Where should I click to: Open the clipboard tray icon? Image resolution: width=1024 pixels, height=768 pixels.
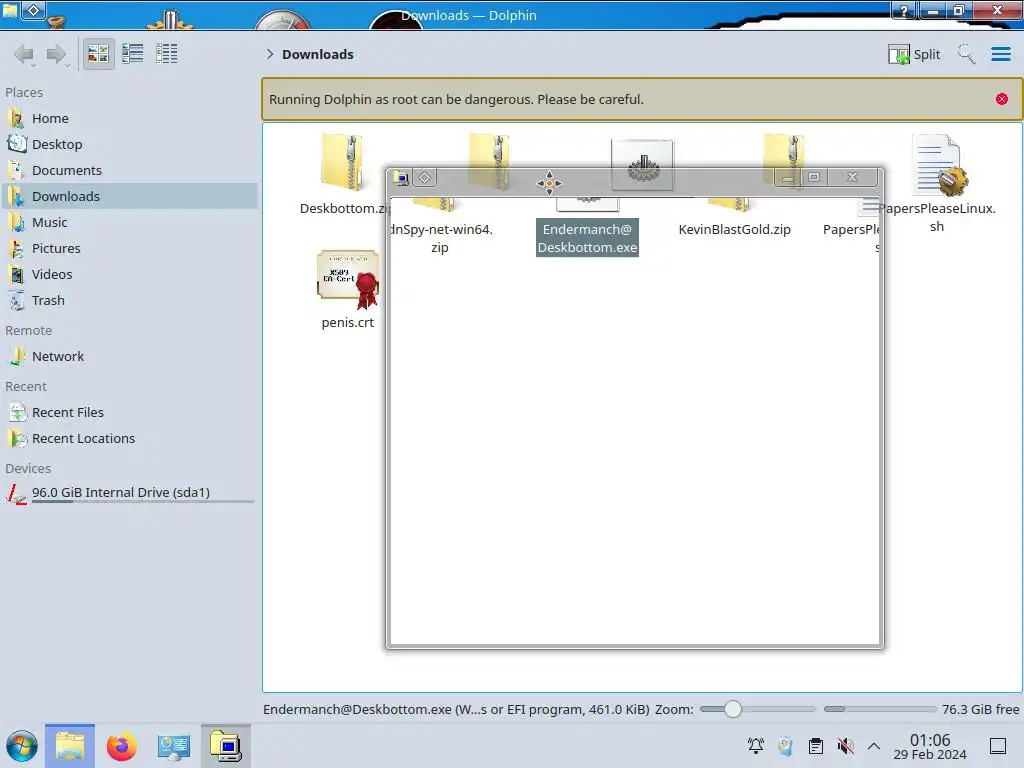tap(816, 746)
